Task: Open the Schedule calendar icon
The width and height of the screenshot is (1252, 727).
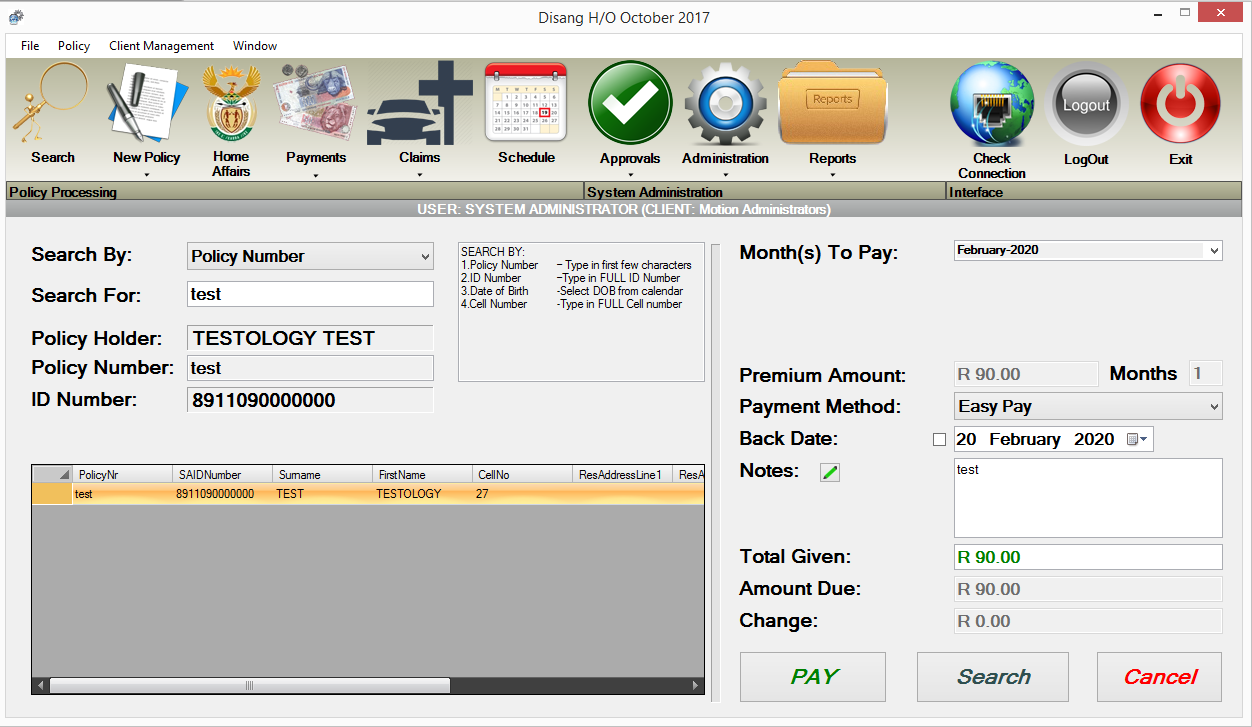Action: pyautogui.click(x=526, y=103)
